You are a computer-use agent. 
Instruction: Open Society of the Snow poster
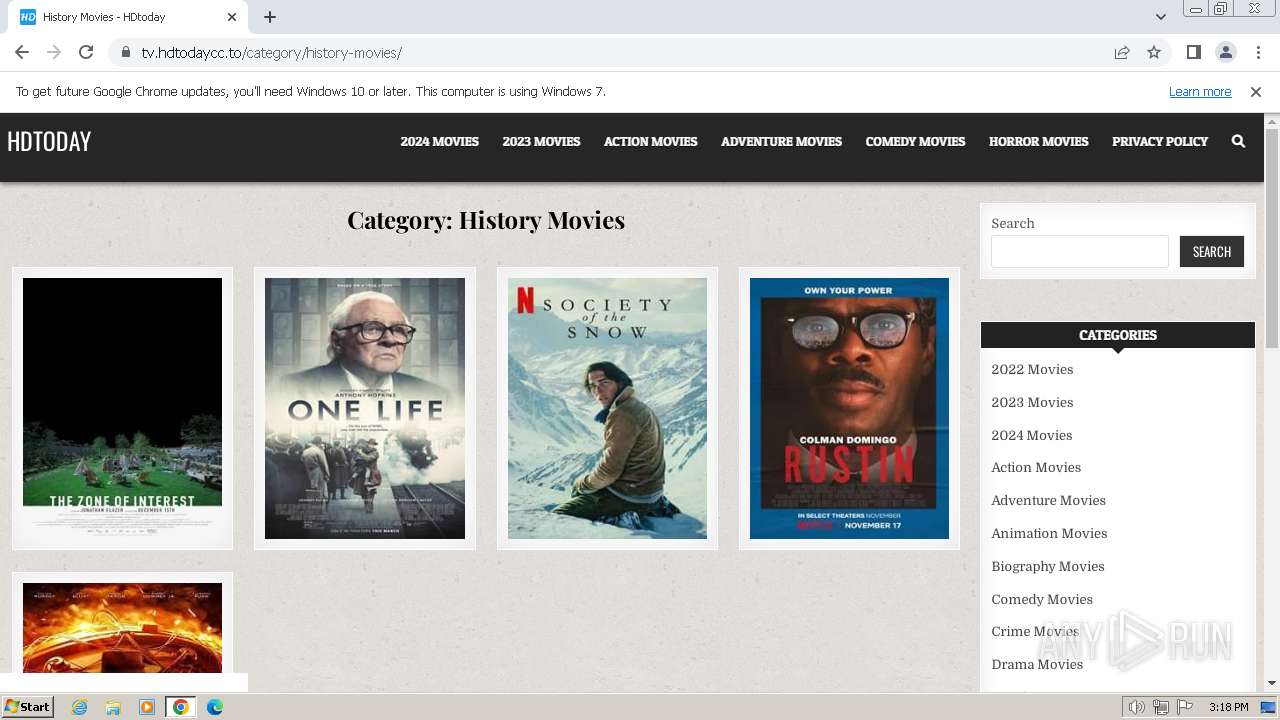[x=607, y=408]
